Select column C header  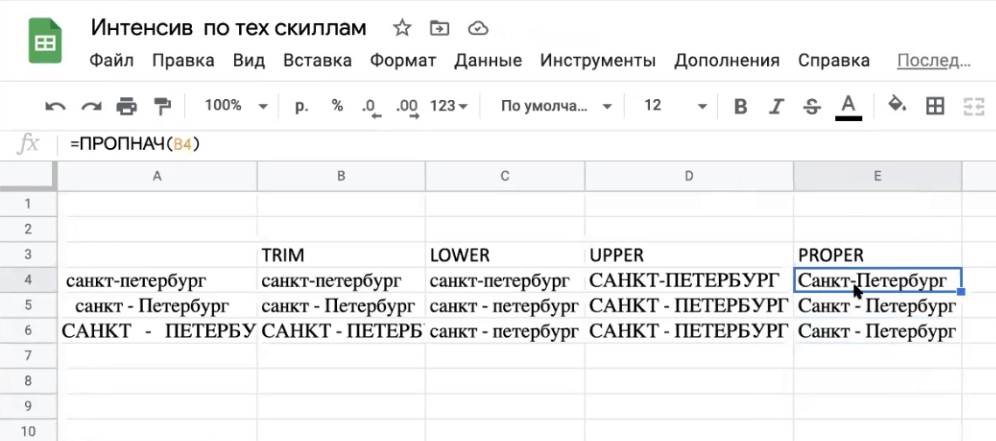pyautogui.click(x=505, y=176)
